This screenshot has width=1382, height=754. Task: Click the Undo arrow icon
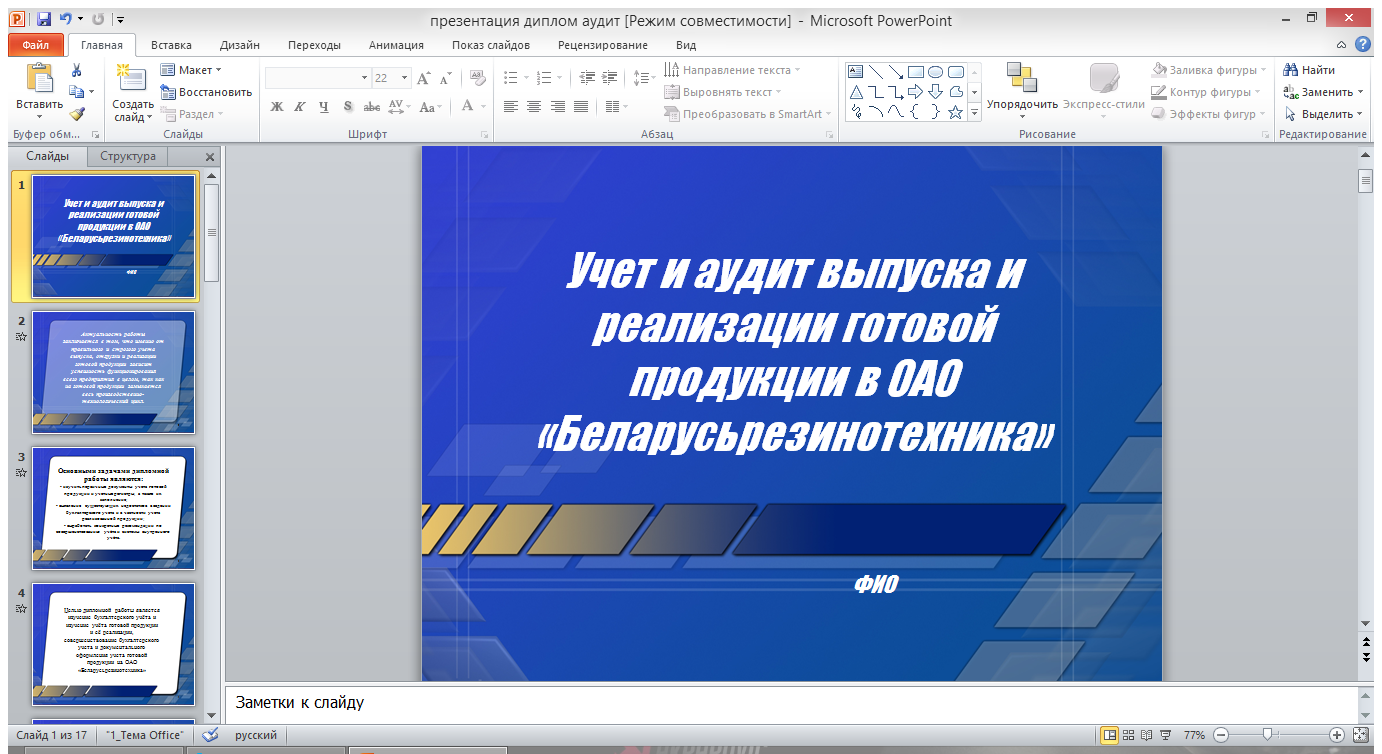tap(66, 19)
